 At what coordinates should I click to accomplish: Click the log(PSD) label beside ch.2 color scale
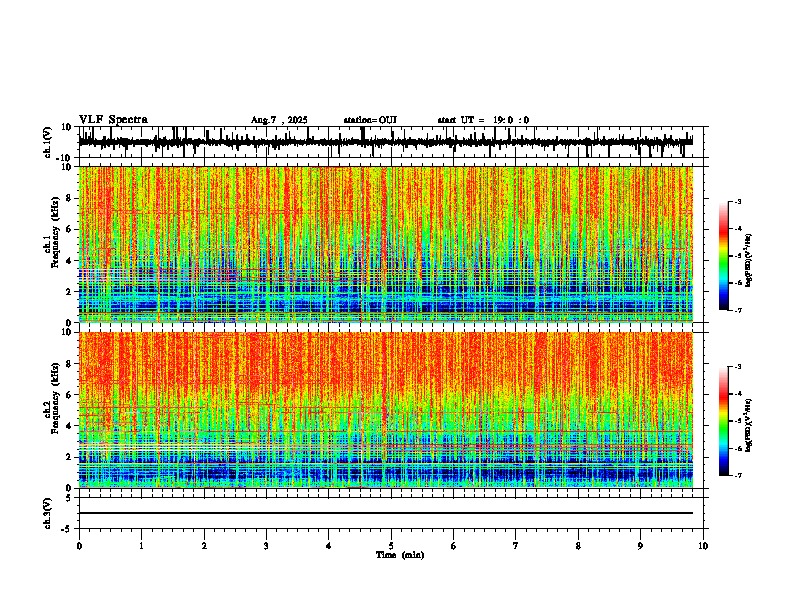pyautogui.click(x=748, y=425)
